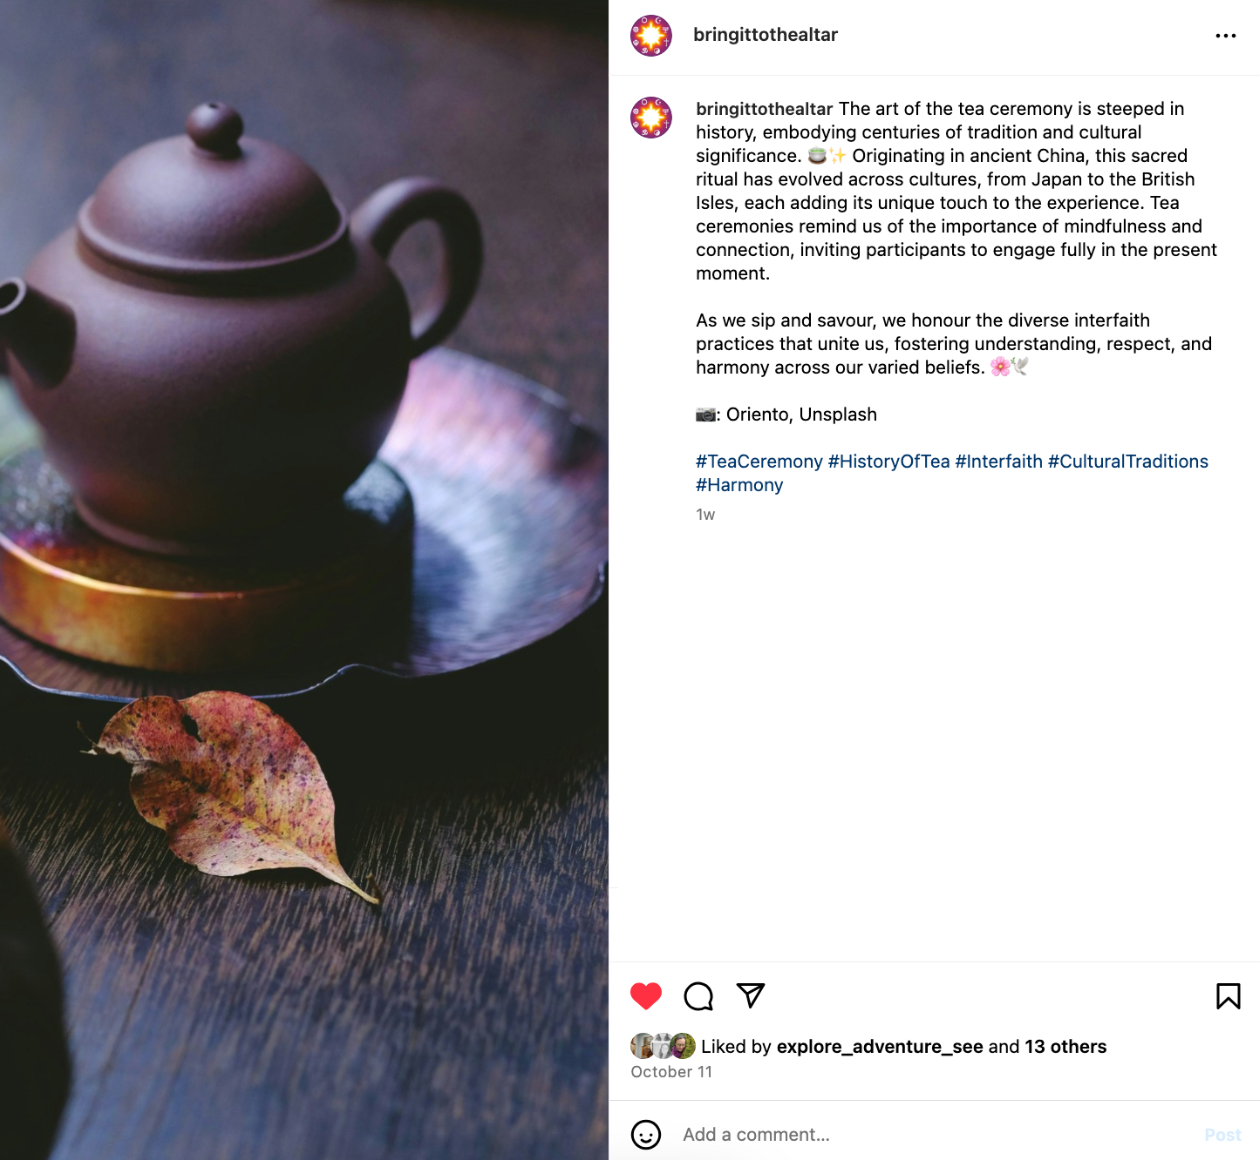Open comments with the speech bubble icon
Image resolution: width=1260 pixels, height=1160 pixels.
[698, 996]
